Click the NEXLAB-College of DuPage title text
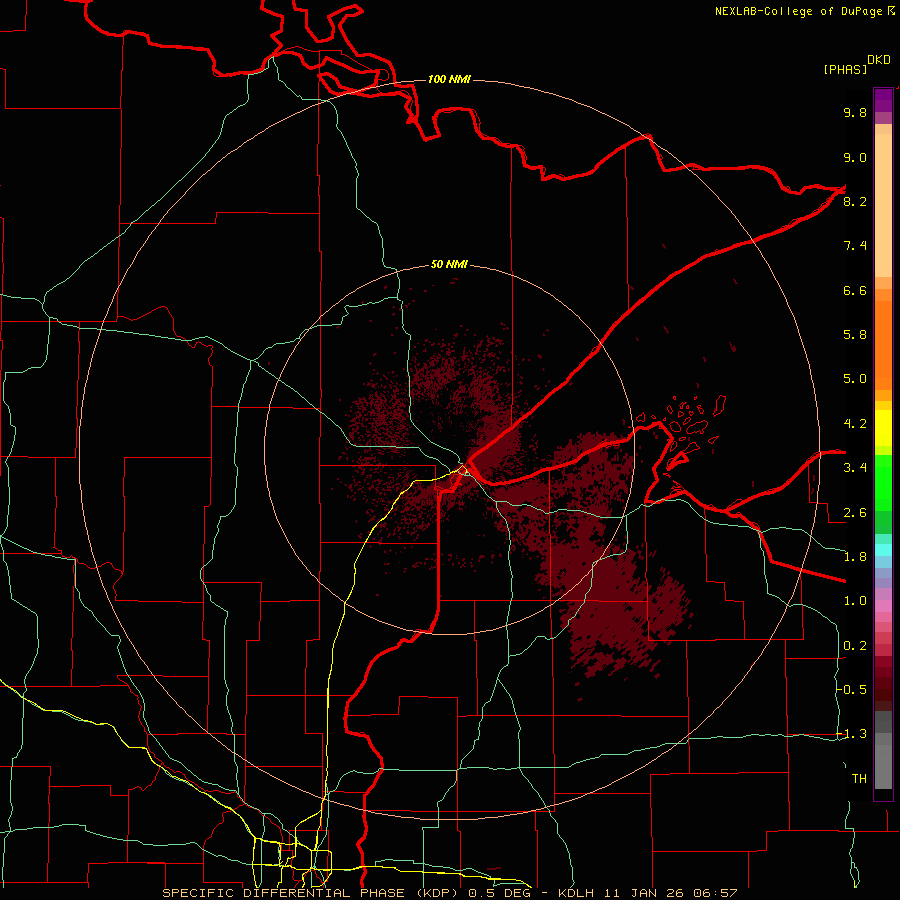Screen dimensions: 900x900 798,11
